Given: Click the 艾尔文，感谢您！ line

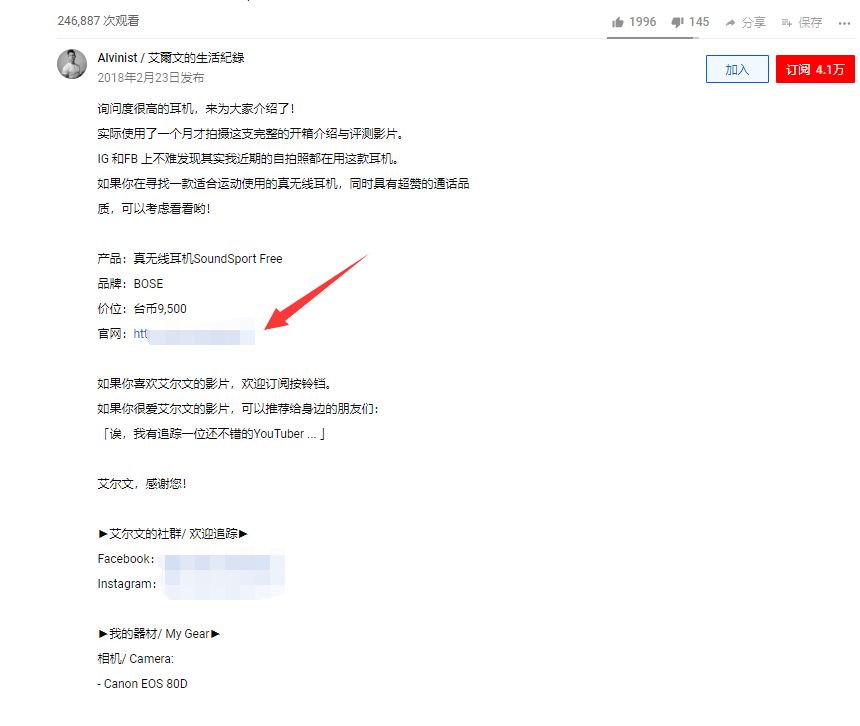Looking at the screenshot, I should (x=142, y=484).
